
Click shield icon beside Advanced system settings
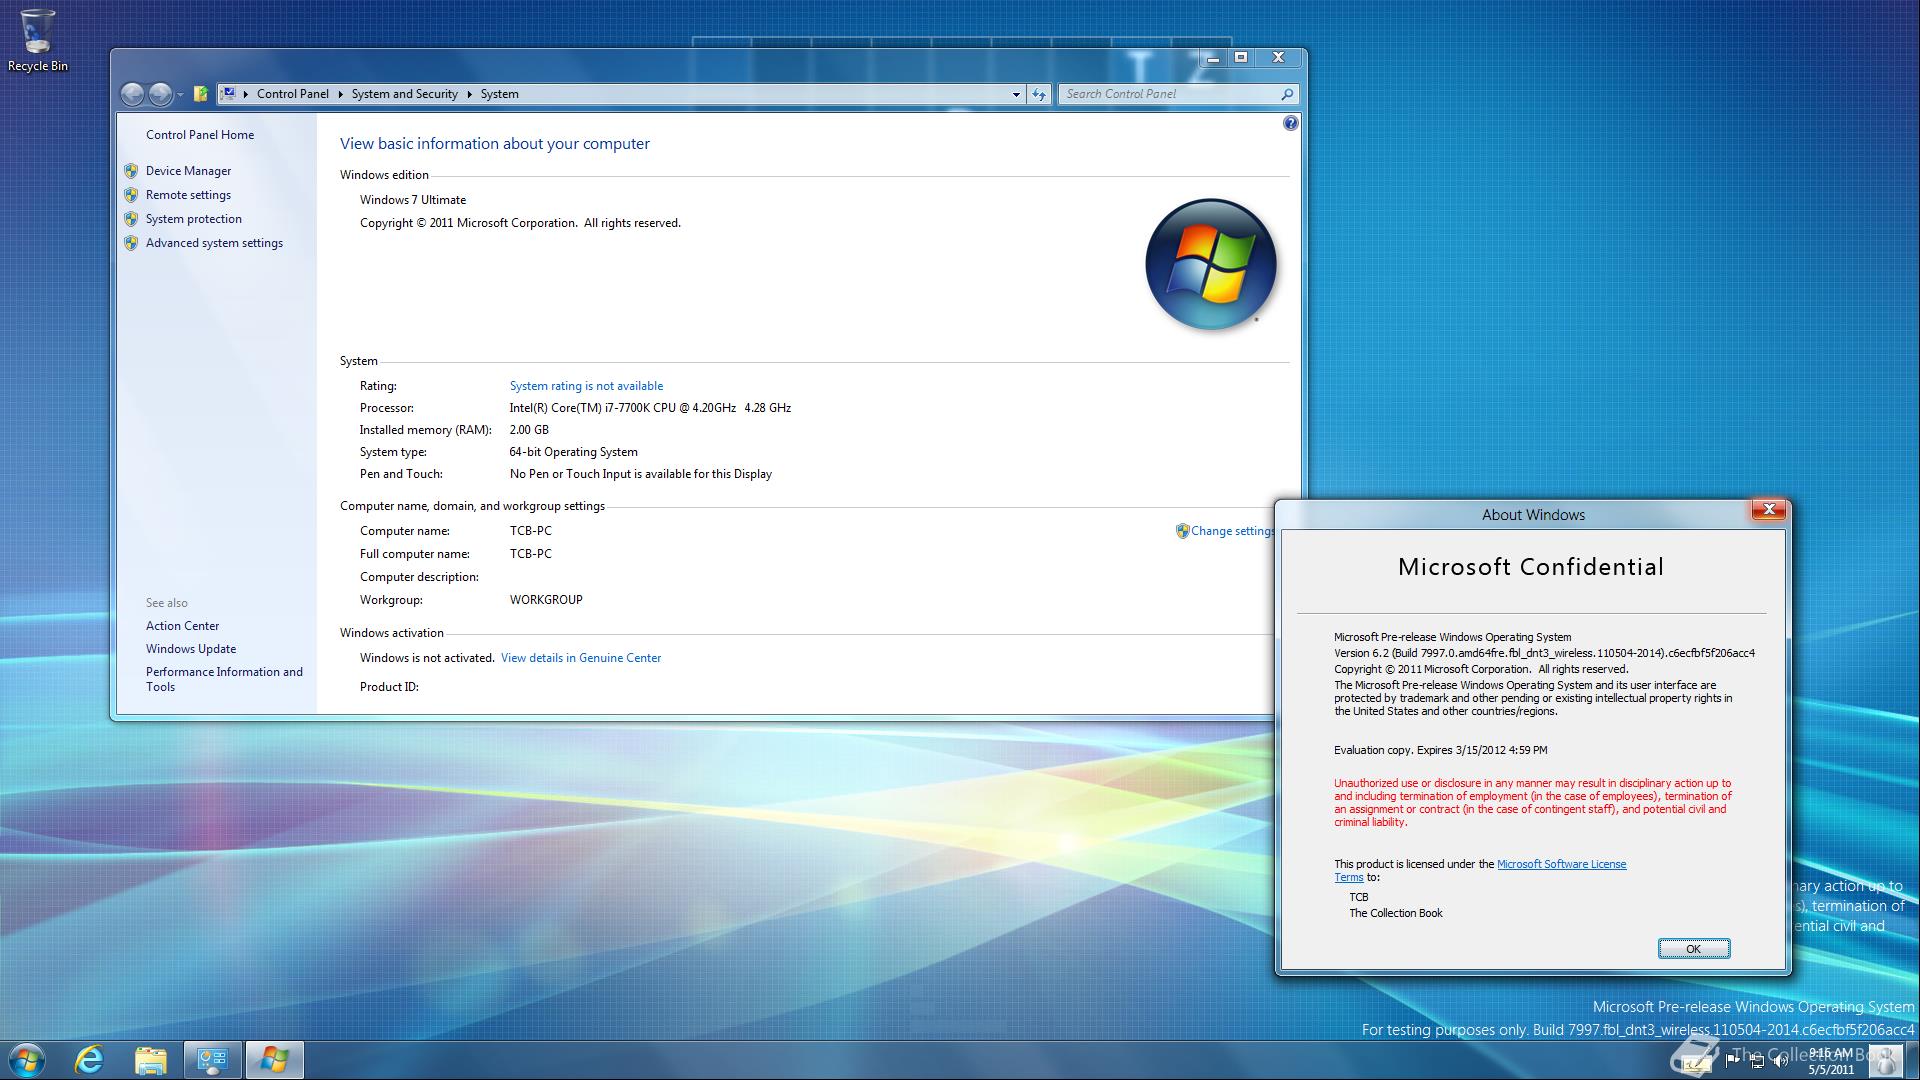(131, 243)
